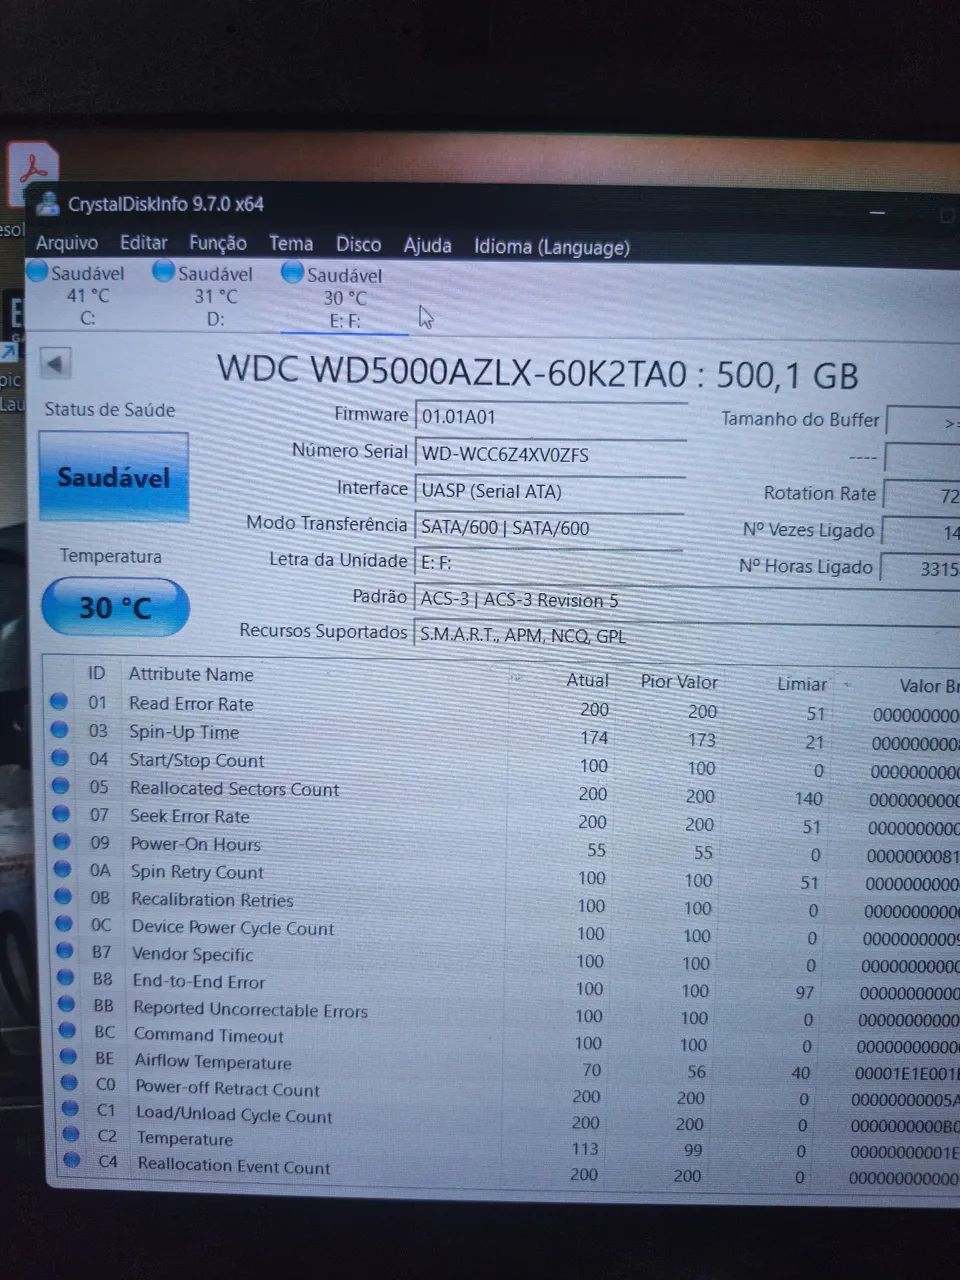Click status dot of Recalibration Retries row
The image size is (960, 1280).
(64, 897)
